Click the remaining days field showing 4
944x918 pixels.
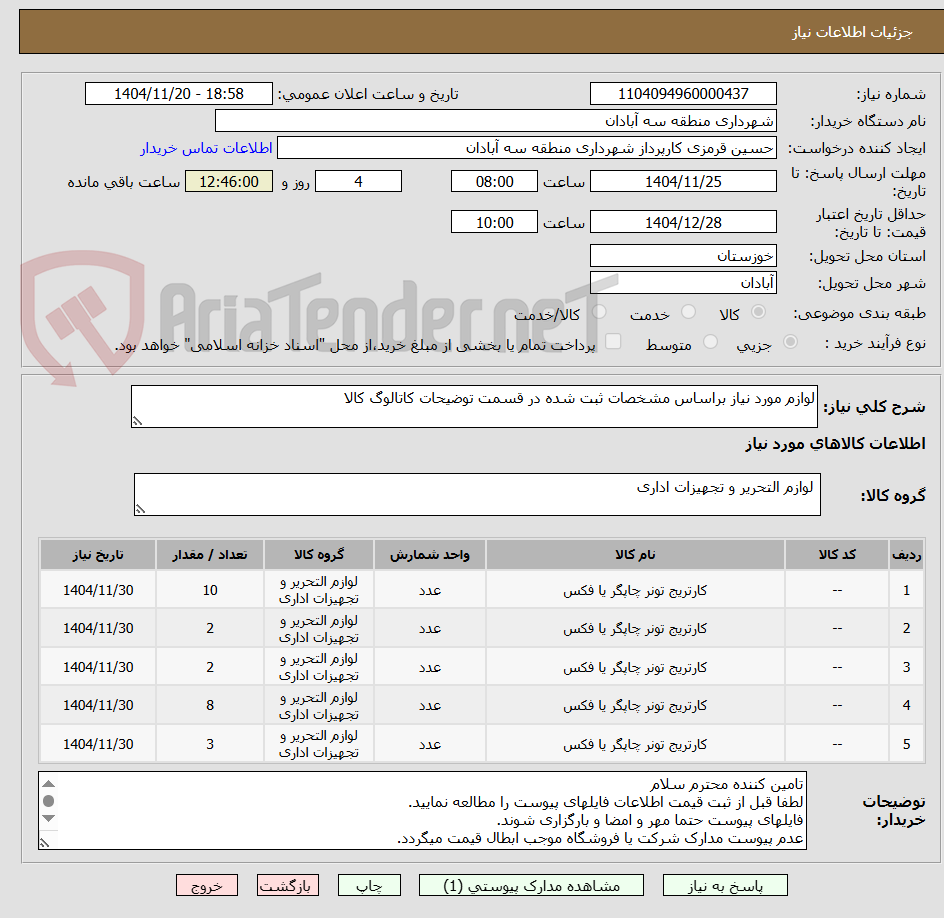click(358, 181)
